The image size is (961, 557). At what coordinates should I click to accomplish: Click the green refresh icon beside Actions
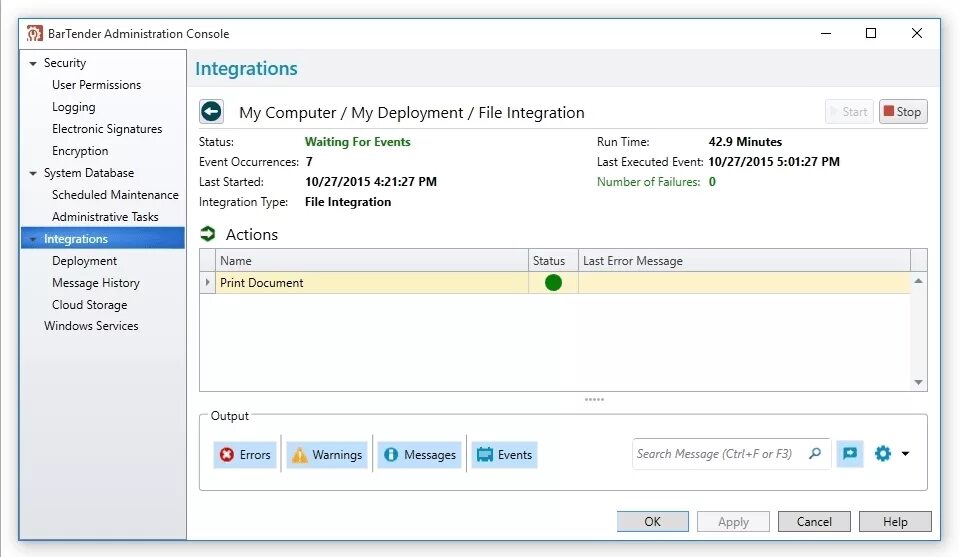[x=208, y=233]
